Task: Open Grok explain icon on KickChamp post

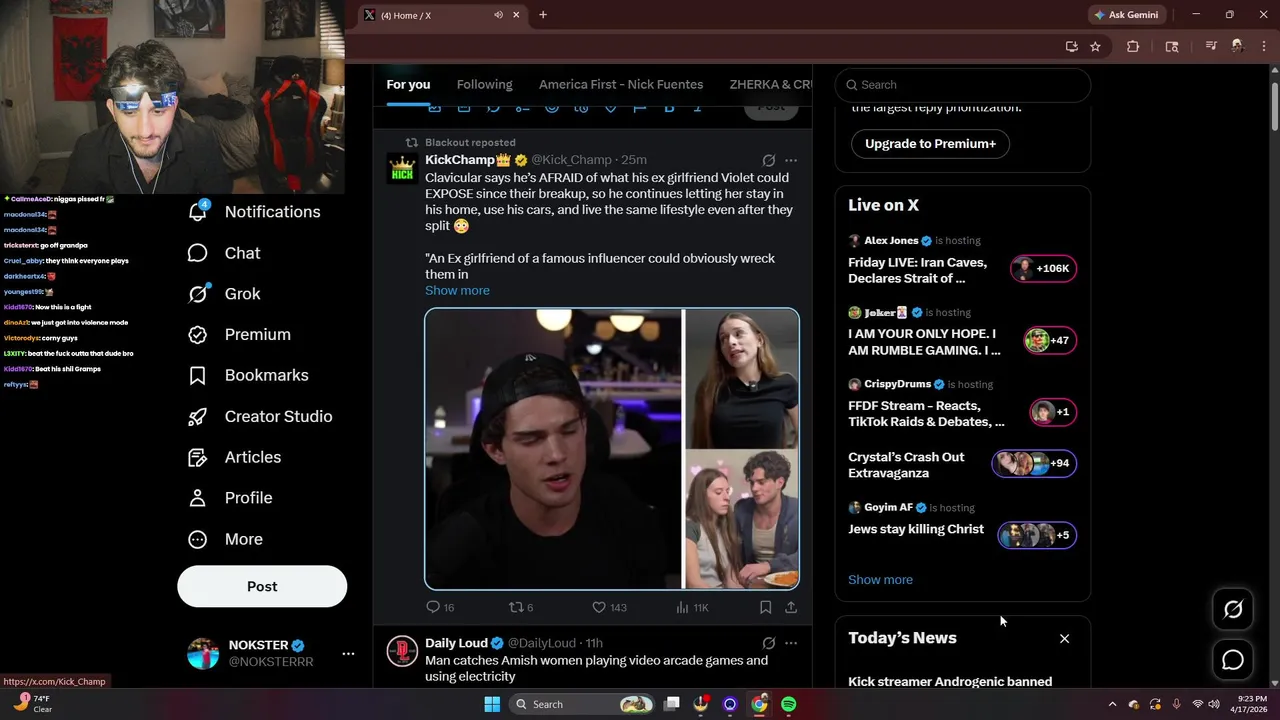Action: point(768,160)
